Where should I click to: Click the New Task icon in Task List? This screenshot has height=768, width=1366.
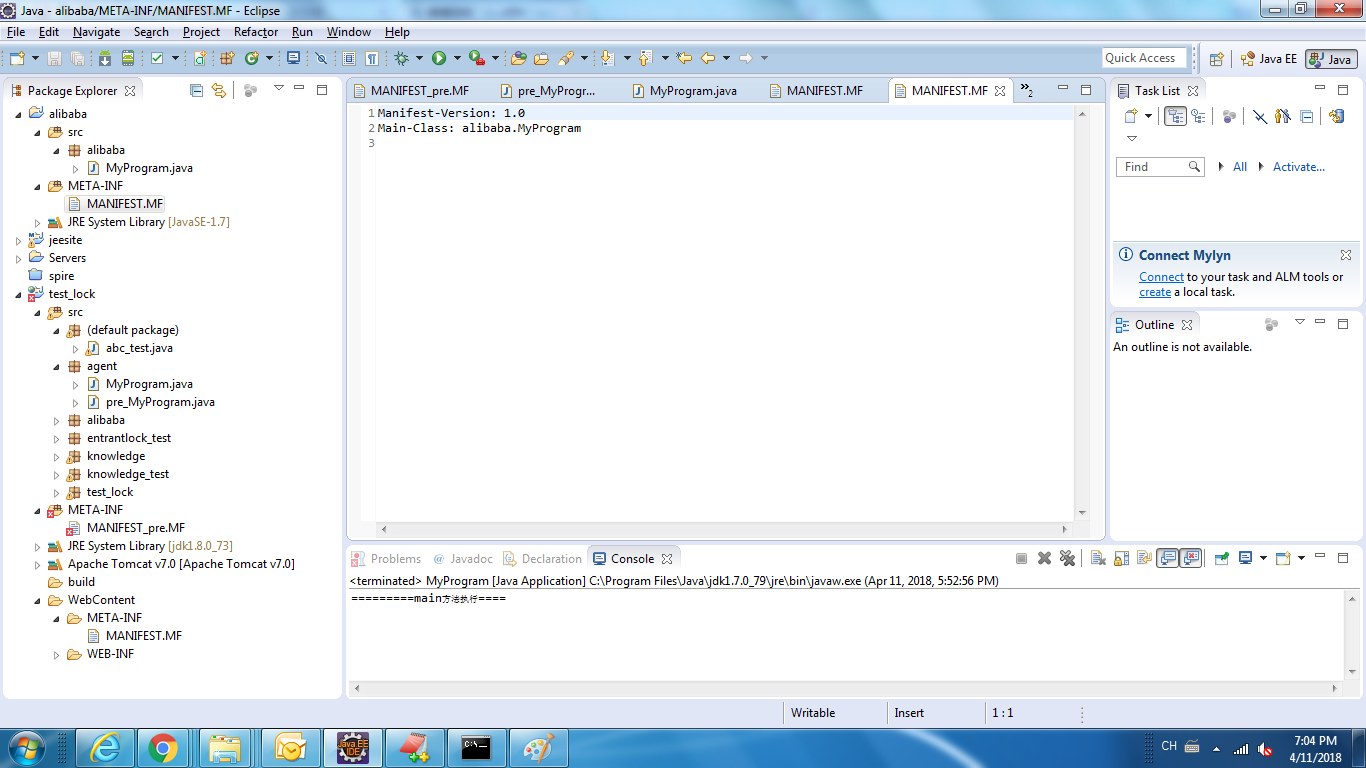(x=1131, y=116)
